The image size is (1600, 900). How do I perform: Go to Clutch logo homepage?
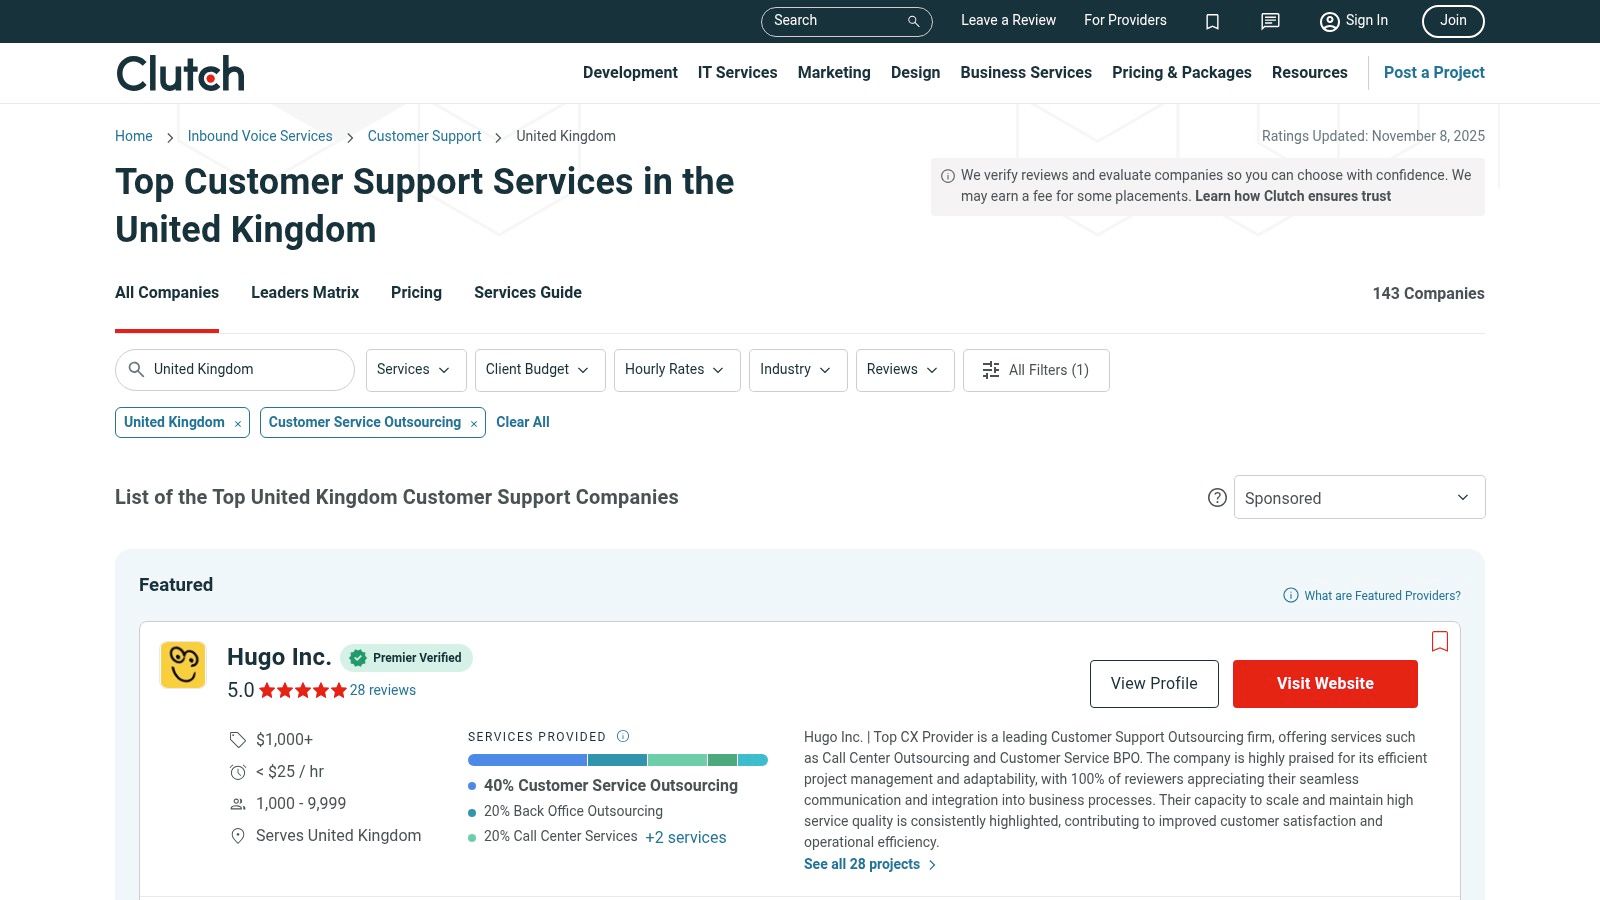click(180, 73)
